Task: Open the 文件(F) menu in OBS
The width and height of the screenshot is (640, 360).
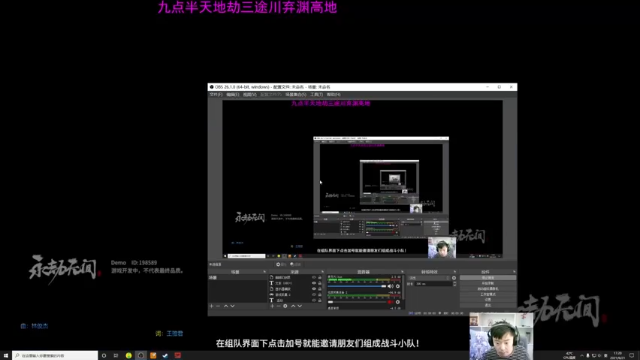Action: [216, 94]
